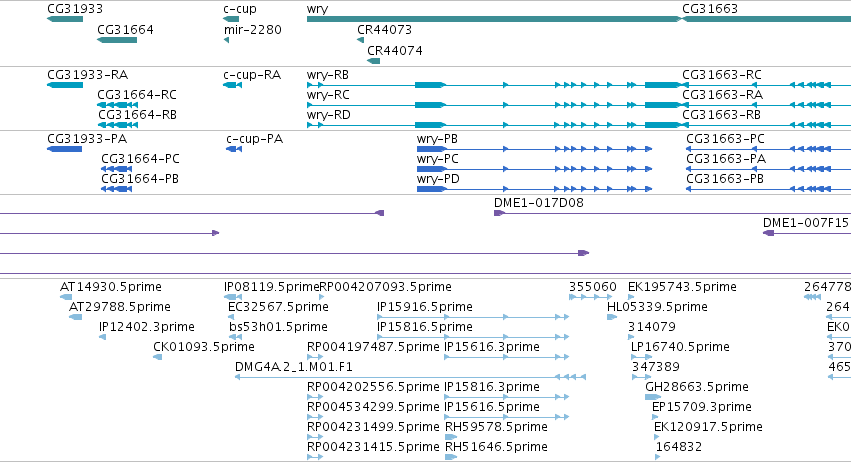This screenshot has width=851, height=462.
Task: Click EST LP16740.5prime
Action: click(642, 357)
